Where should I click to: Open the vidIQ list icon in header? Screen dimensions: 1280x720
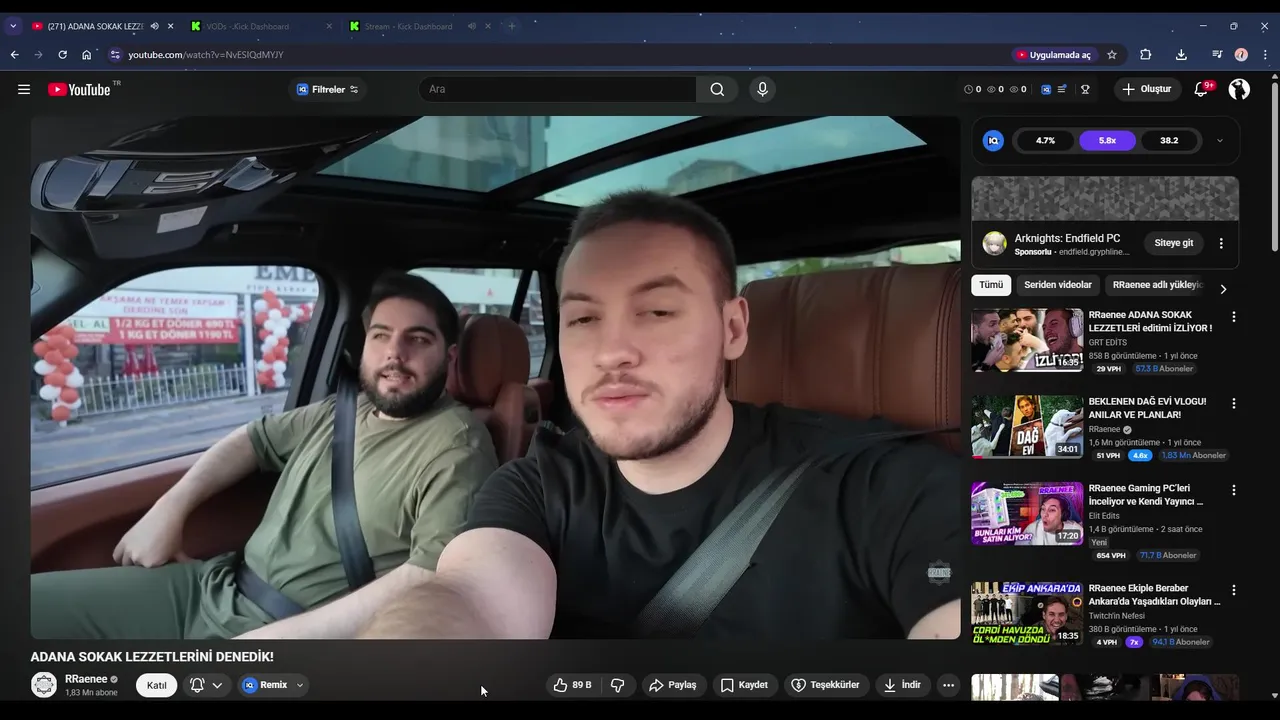(1062, 89)
